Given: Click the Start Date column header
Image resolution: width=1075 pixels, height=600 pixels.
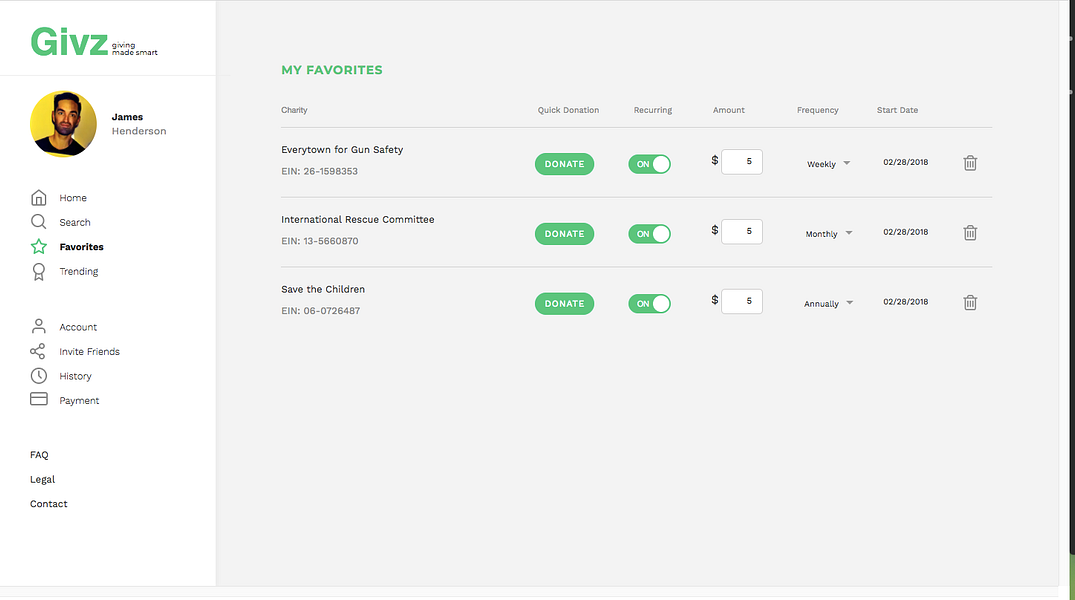Looking at the screenshot, I should click(x=897, y=110).
